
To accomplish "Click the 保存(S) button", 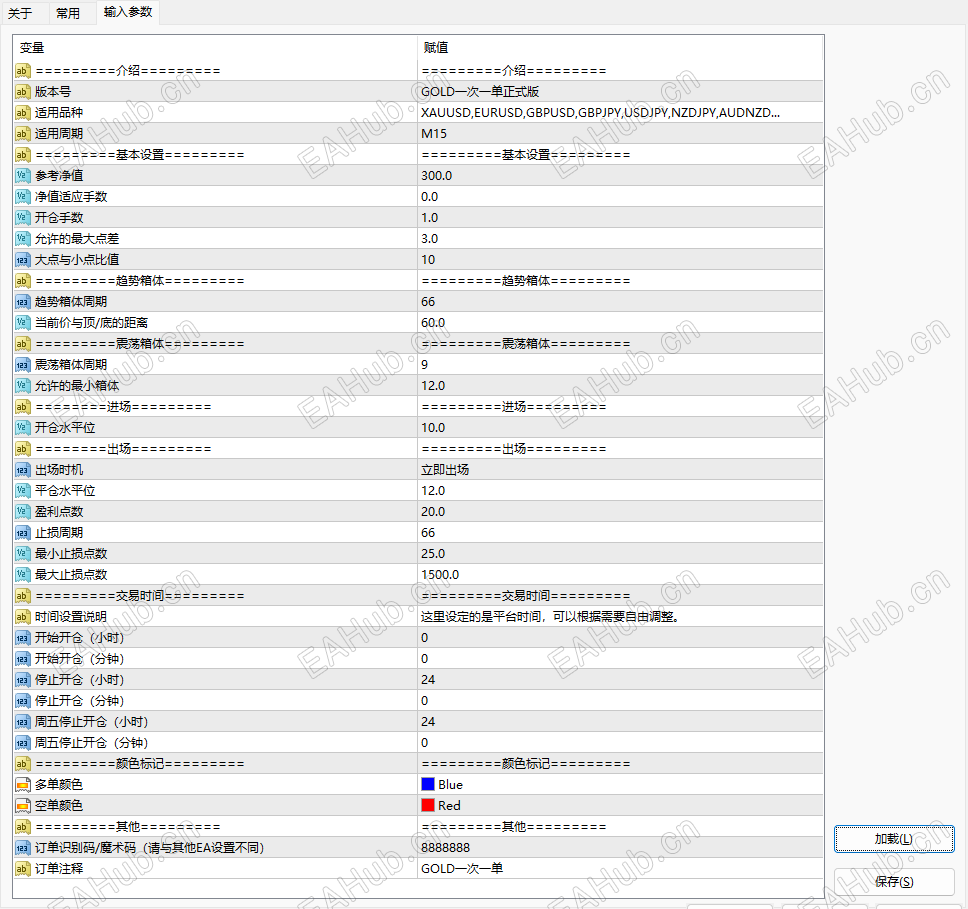I will [893, 881].
